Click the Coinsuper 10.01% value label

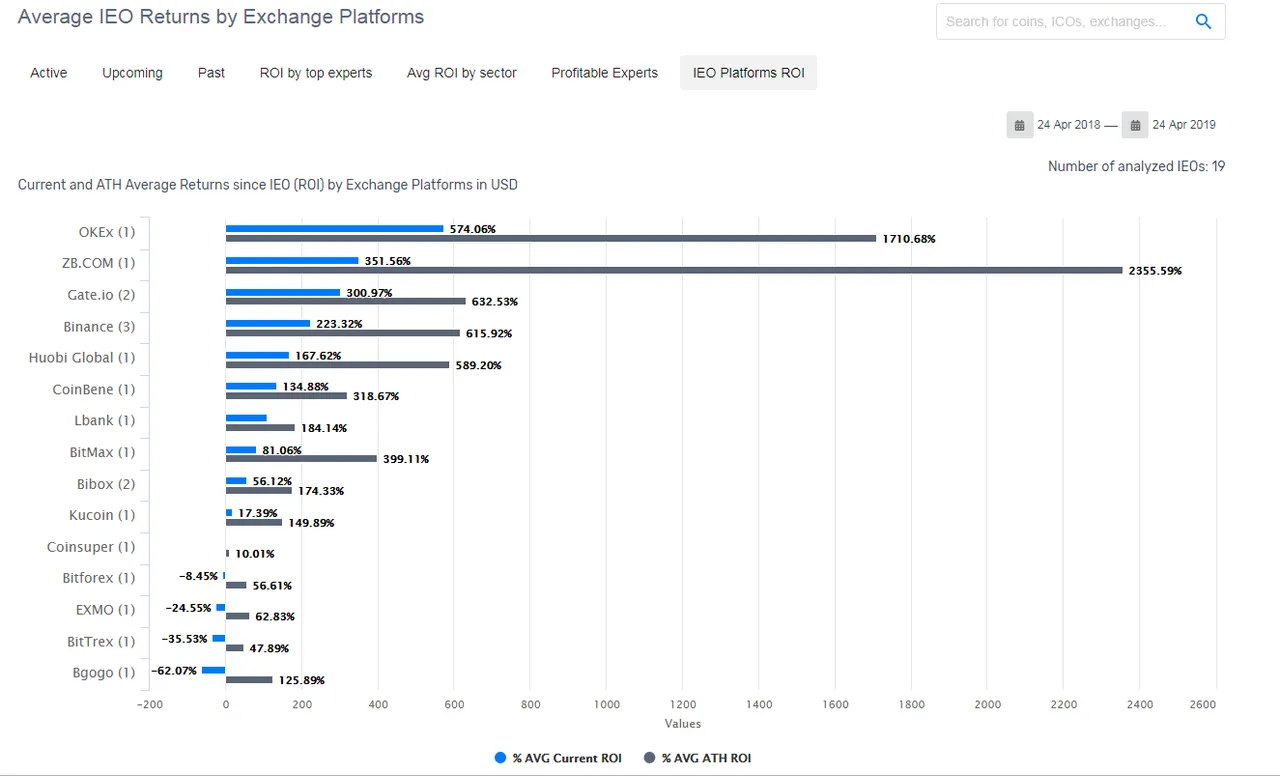click(255, 554)
